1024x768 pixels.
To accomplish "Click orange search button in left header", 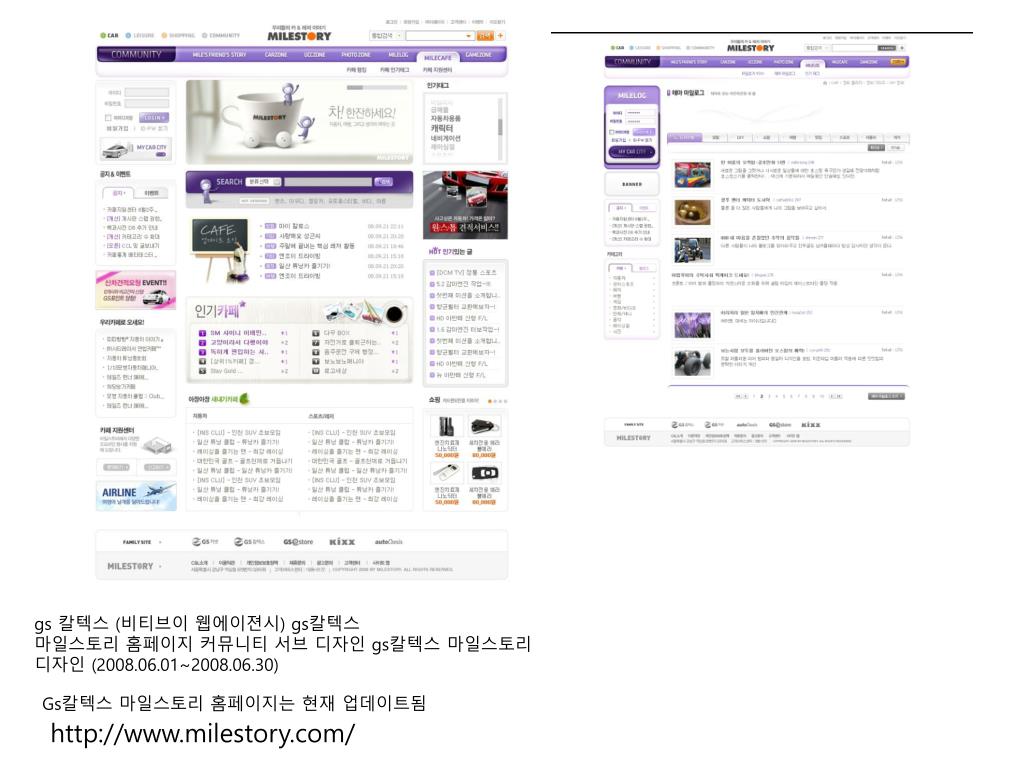I will 485,35.
